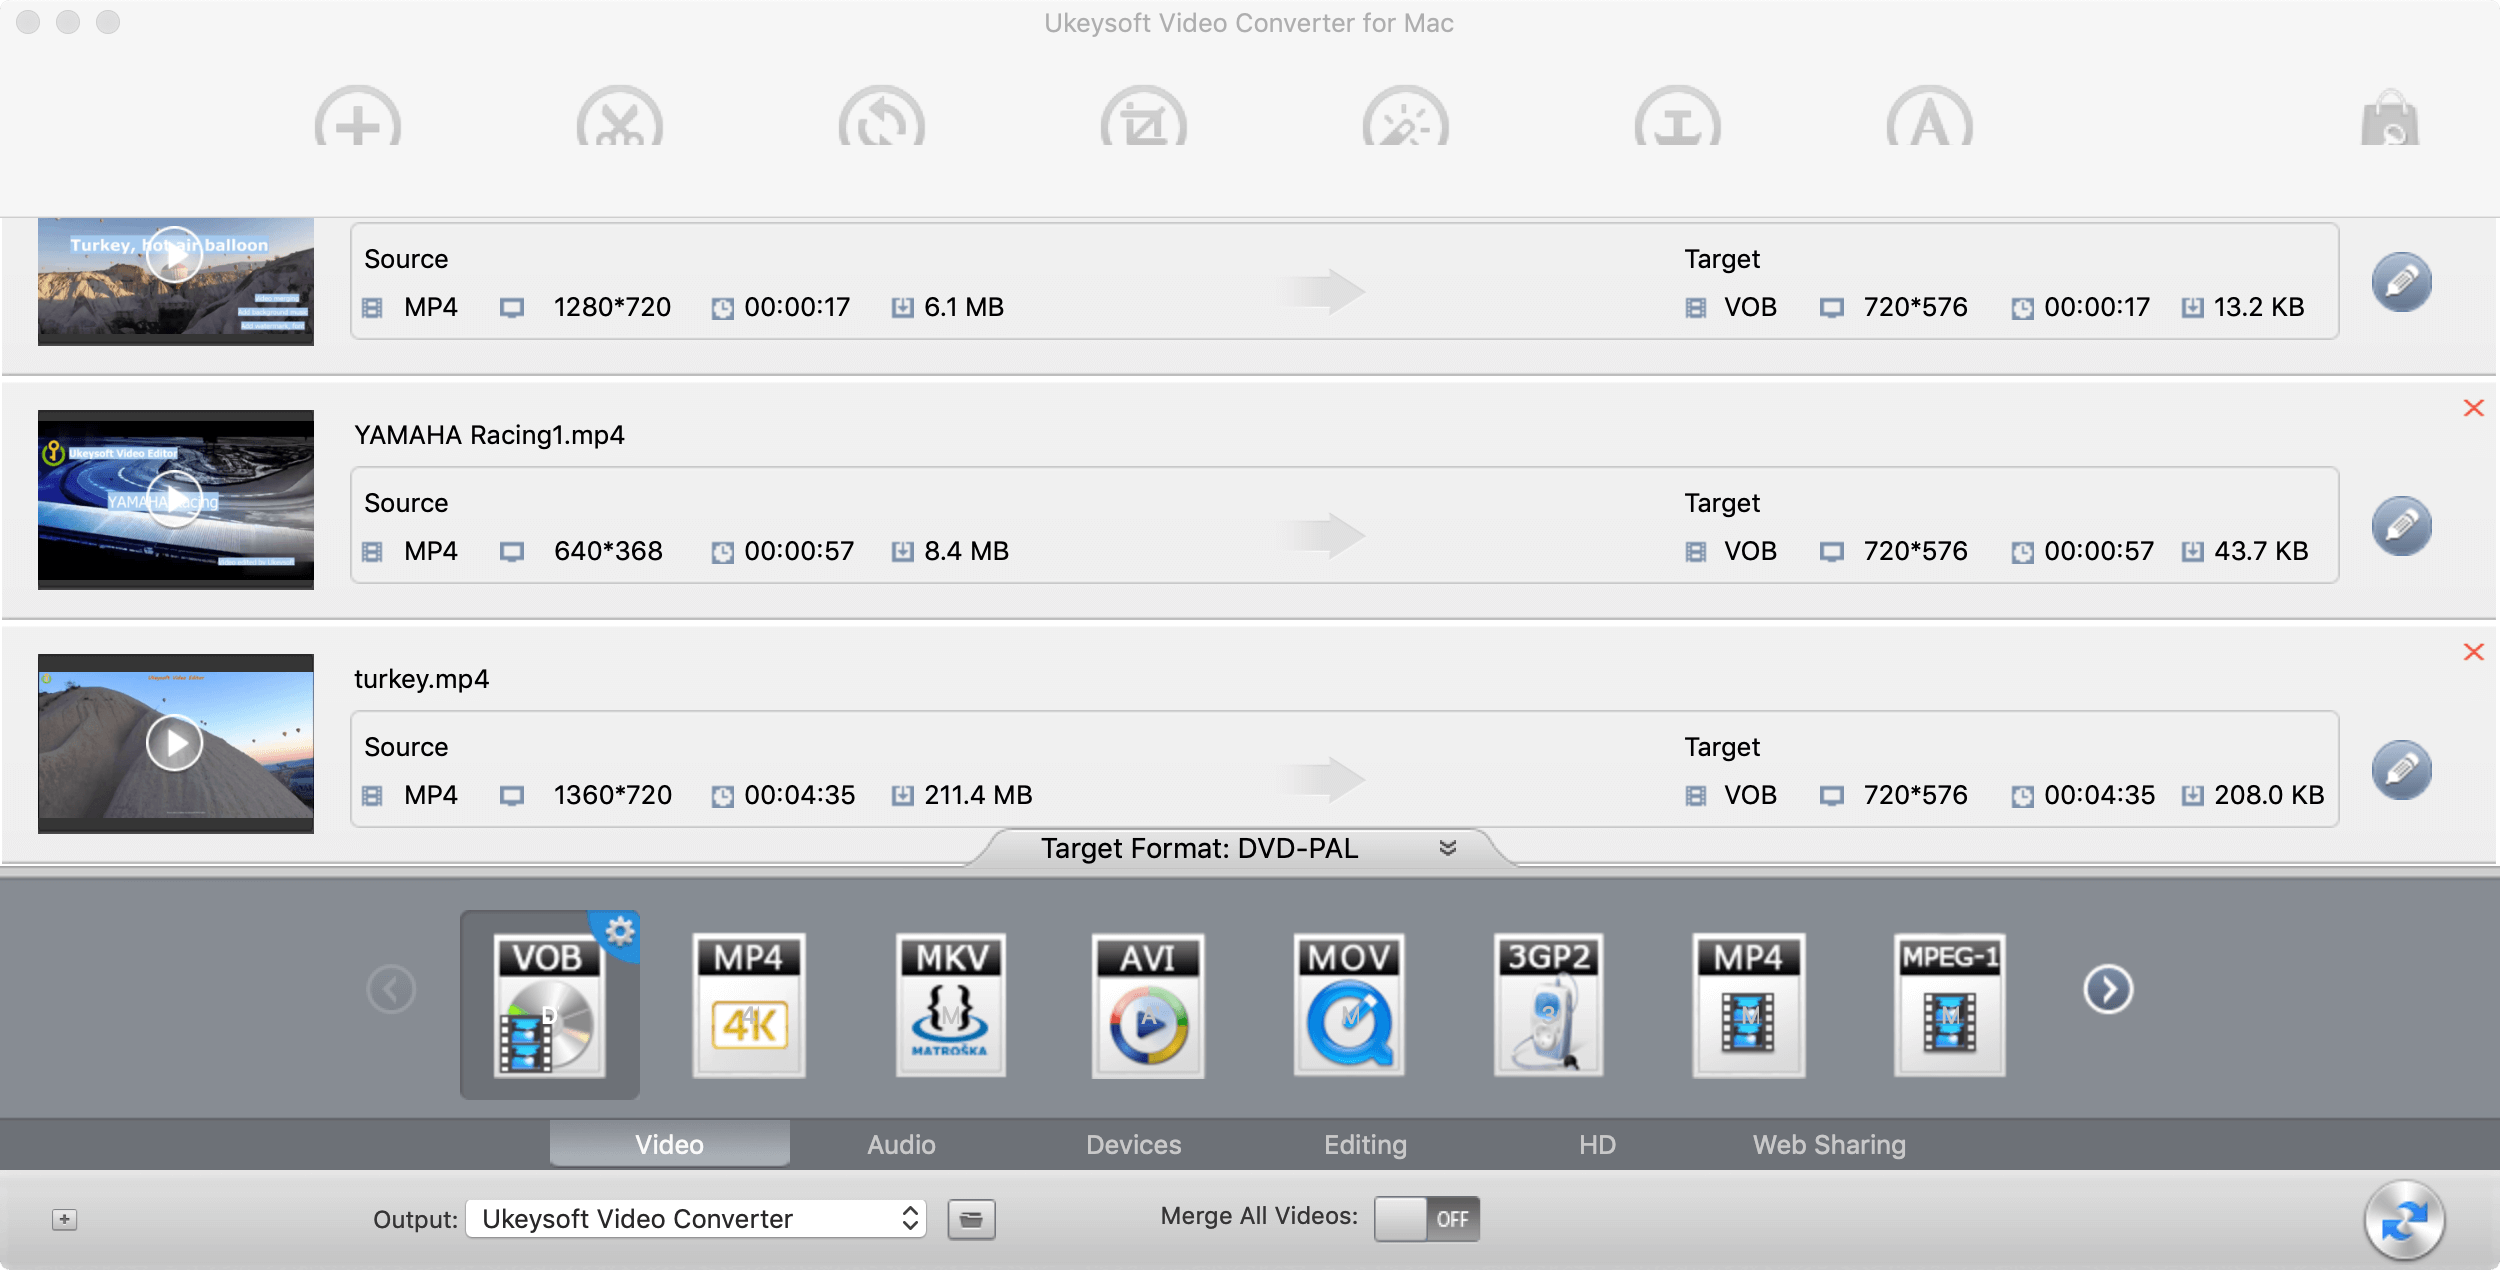The height and width of the screenshot is (1270, 2500).
Task: Scroll format icons to the right
Action: tap(2107, 990)
